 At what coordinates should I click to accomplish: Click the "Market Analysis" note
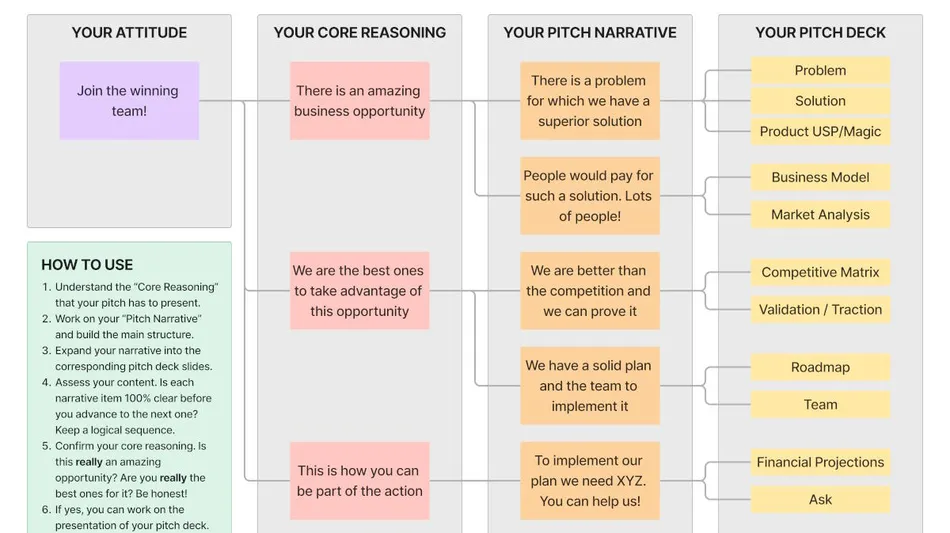tap(820, 215)
